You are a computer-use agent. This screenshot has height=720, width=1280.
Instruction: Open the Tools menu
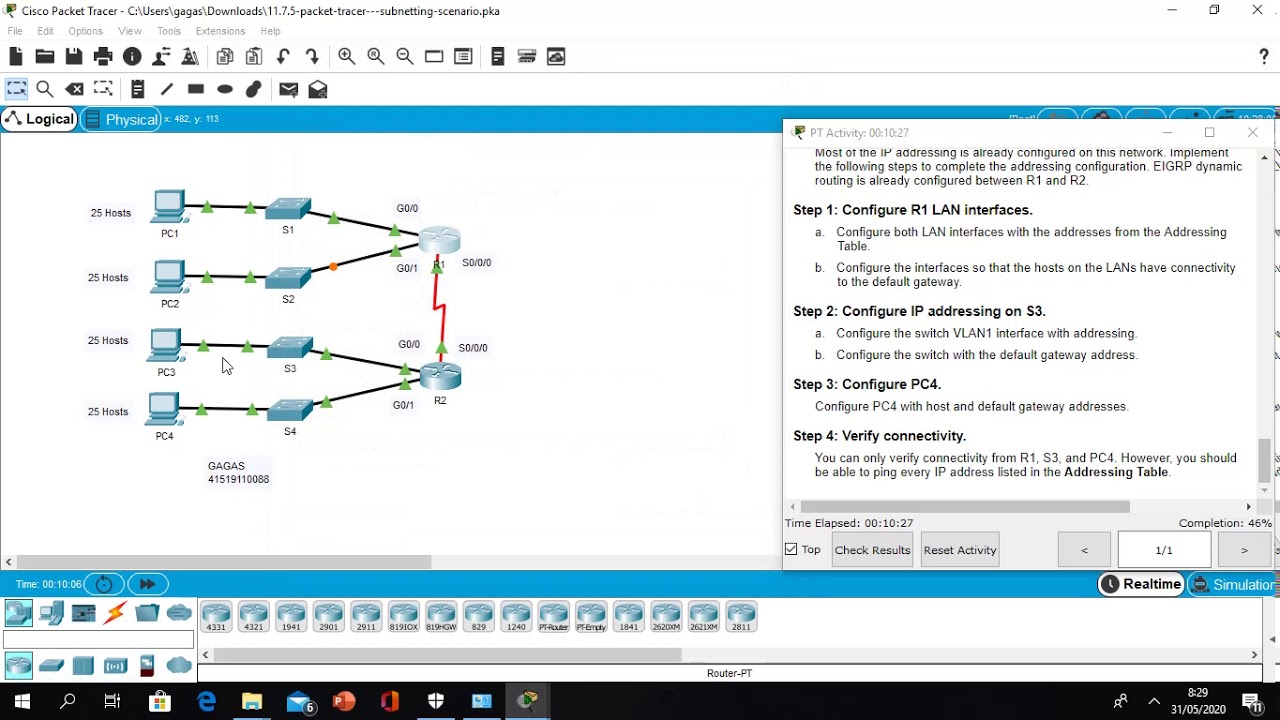pyautogui.click(x=169, y=31)
